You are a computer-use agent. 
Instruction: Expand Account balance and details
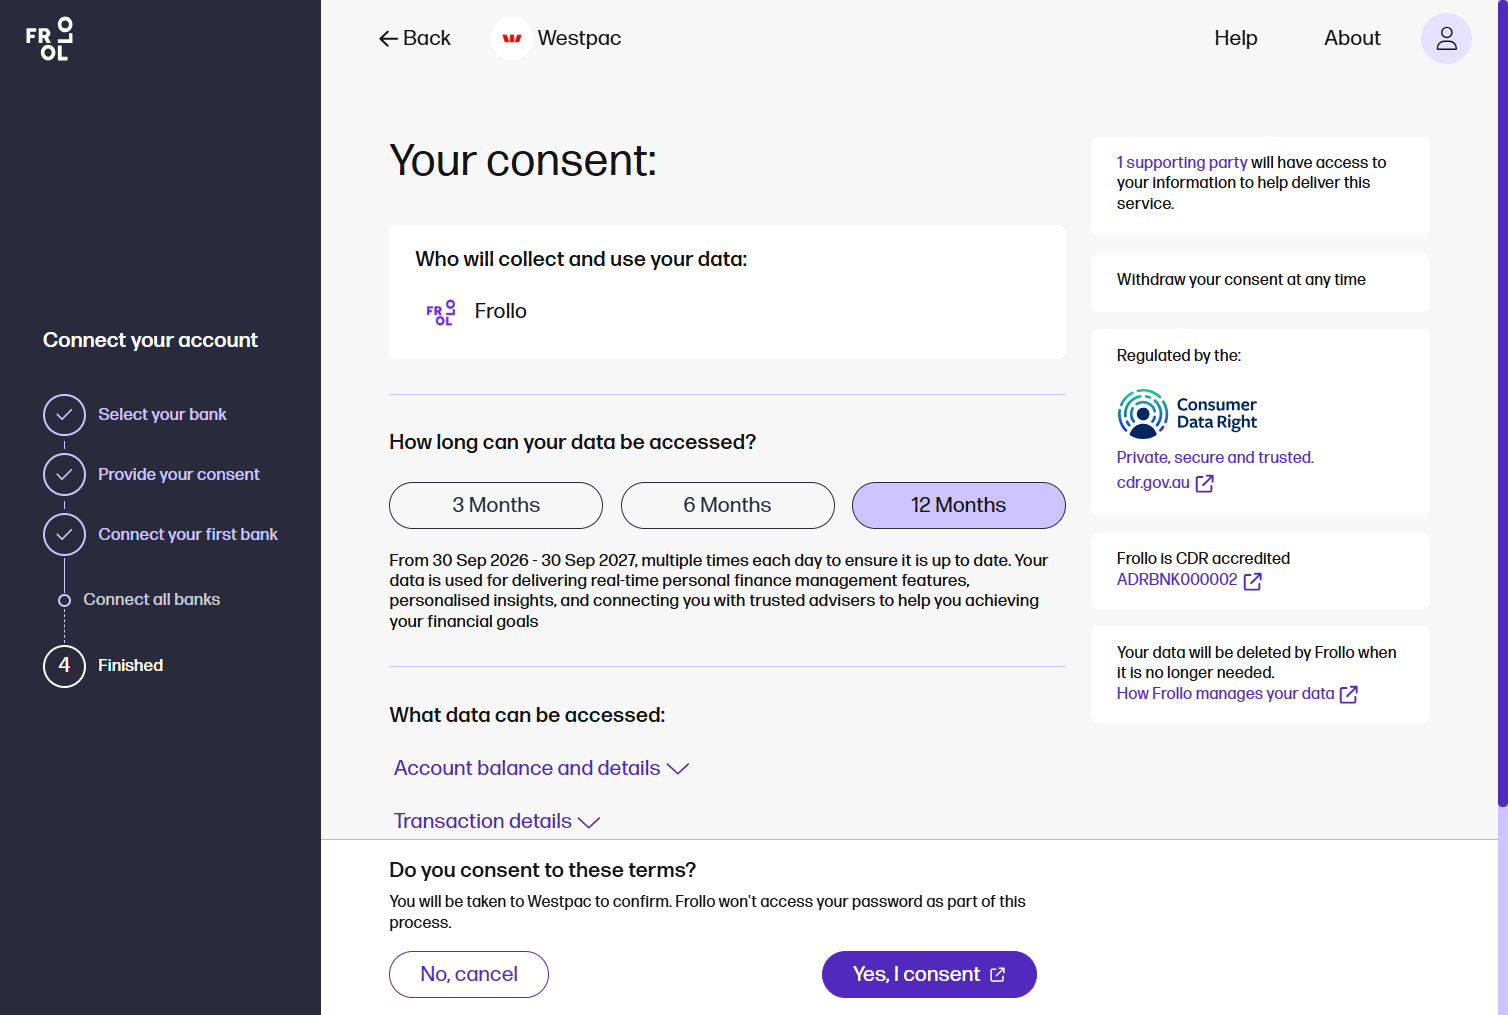pos(541,768)
